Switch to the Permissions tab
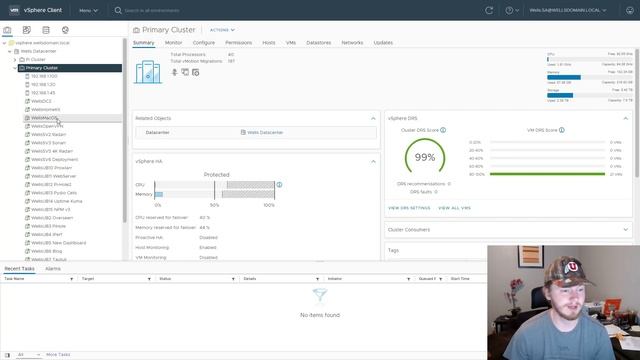Screen dimensions: 640x360 click(x=238, y=42)
